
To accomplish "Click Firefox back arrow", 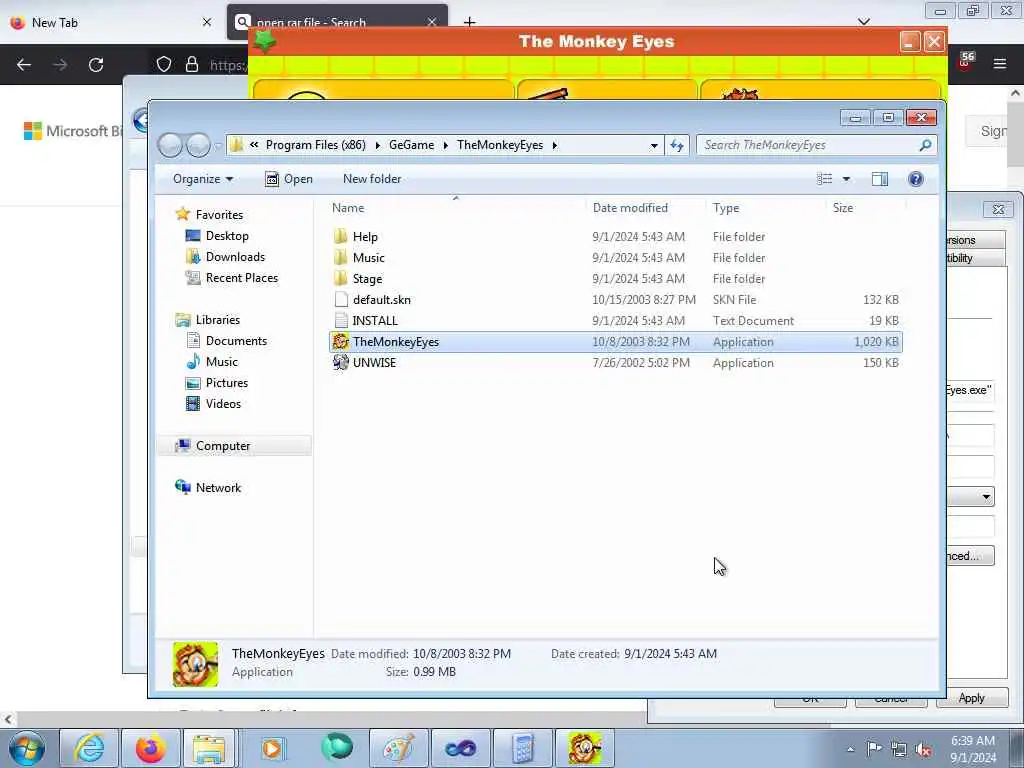I will click(x=24, y=65).
